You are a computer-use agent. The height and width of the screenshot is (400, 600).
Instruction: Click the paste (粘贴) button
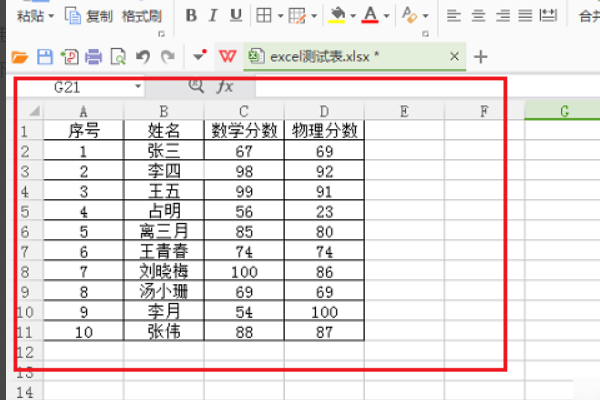tap(31, 16)
